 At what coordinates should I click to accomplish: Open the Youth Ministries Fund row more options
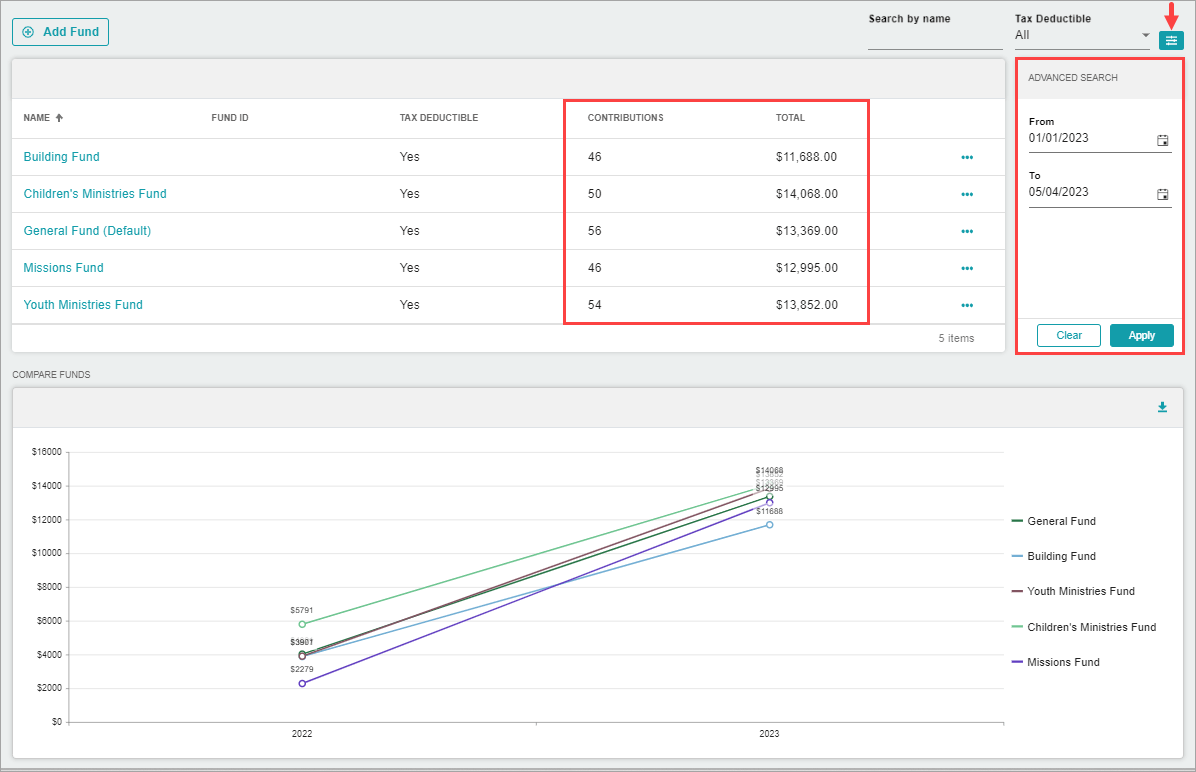point(967,305)
